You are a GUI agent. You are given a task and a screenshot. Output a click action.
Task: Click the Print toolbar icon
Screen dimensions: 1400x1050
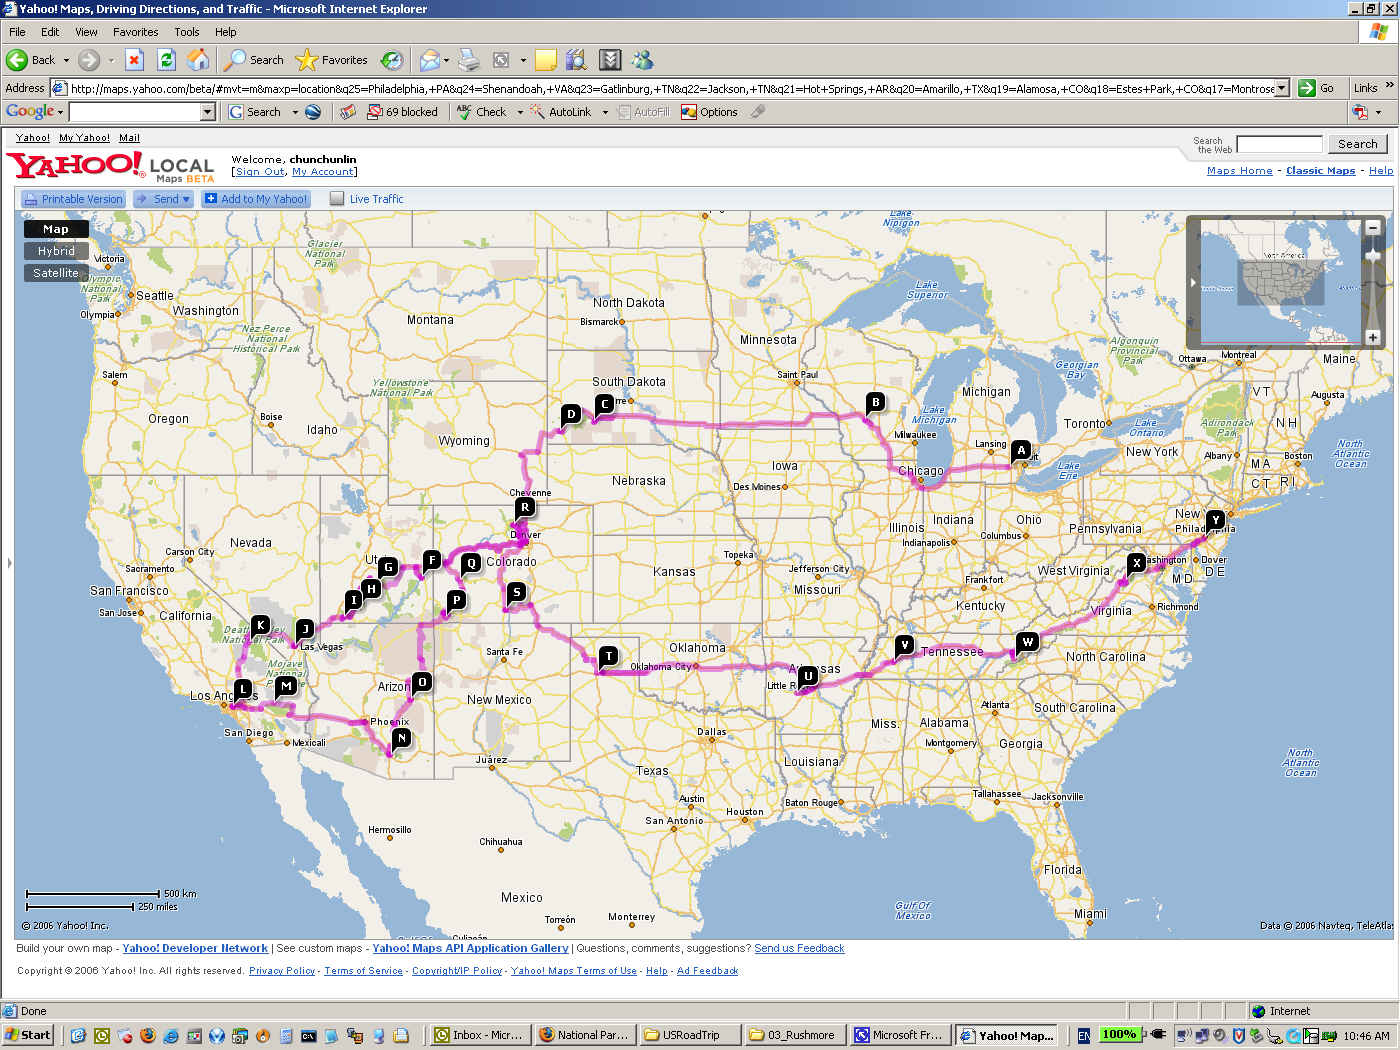coord(469,60)
